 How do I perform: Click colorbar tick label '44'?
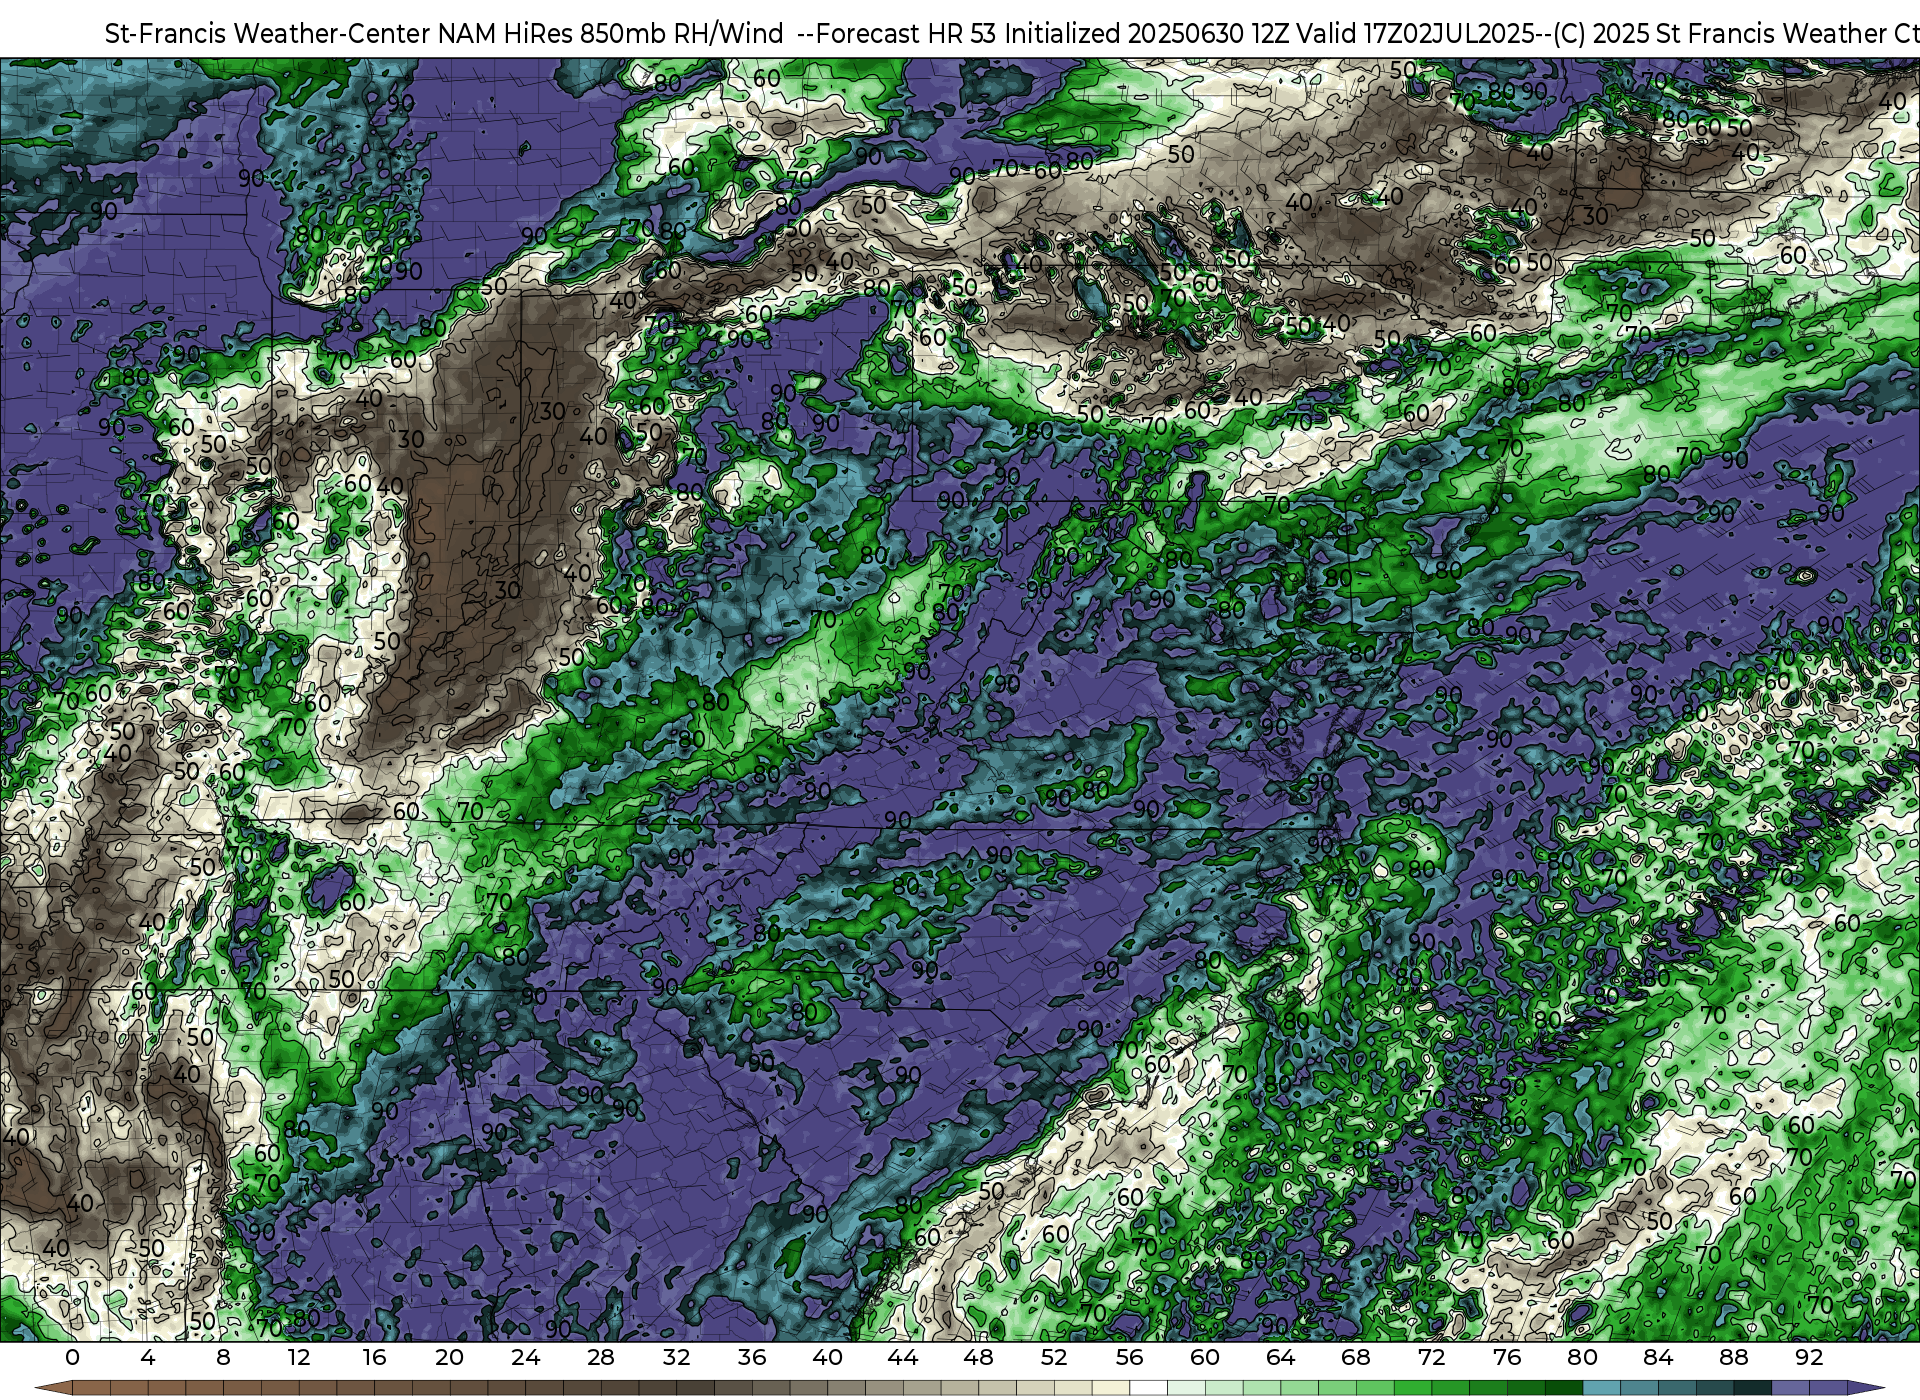[x=903, y=1357]
